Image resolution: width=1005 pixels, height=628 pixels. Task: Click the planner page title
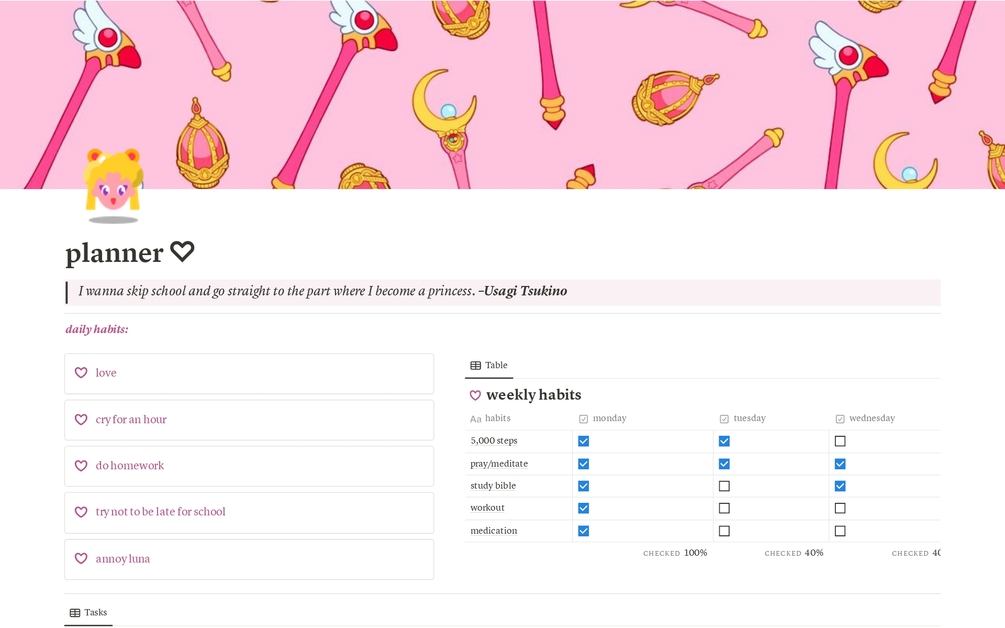click(129, 252)
